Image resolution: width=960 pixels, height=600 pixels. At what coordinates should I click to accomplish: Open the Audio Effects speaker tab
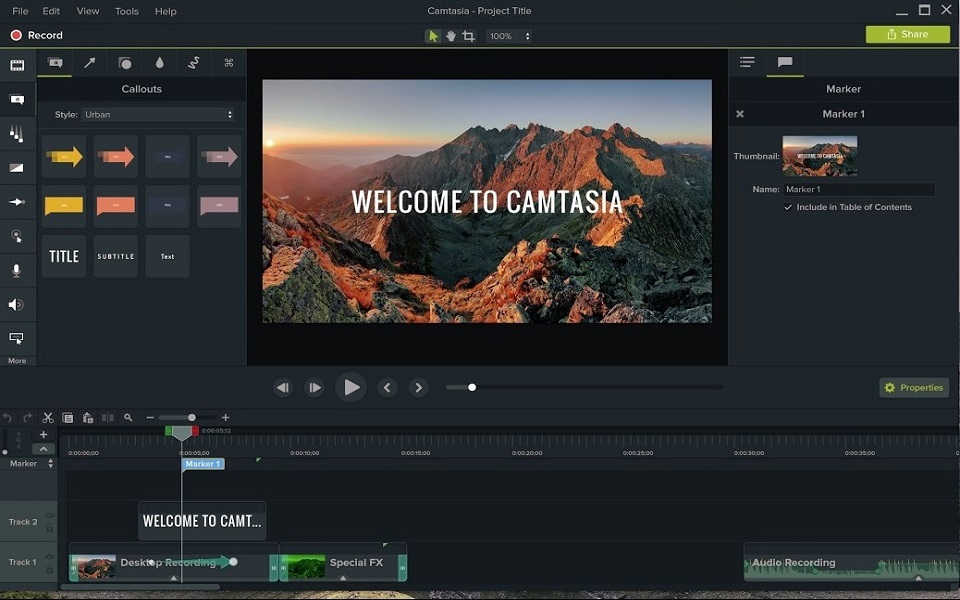click(17, 305)
